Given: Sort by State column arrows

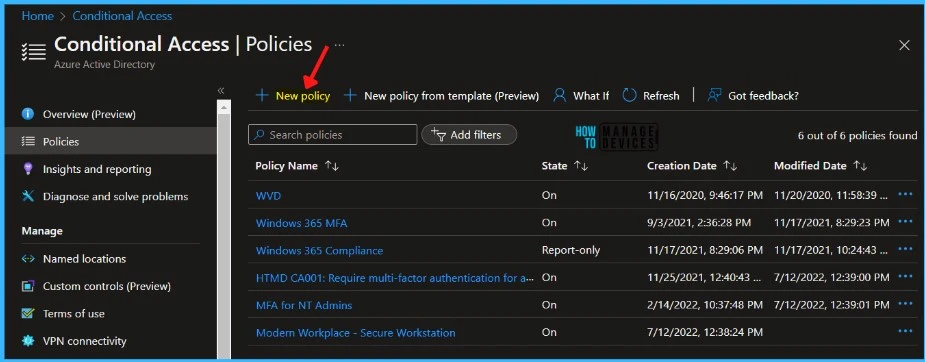Looking at the screenshot, I should click(x=580, y=166).
